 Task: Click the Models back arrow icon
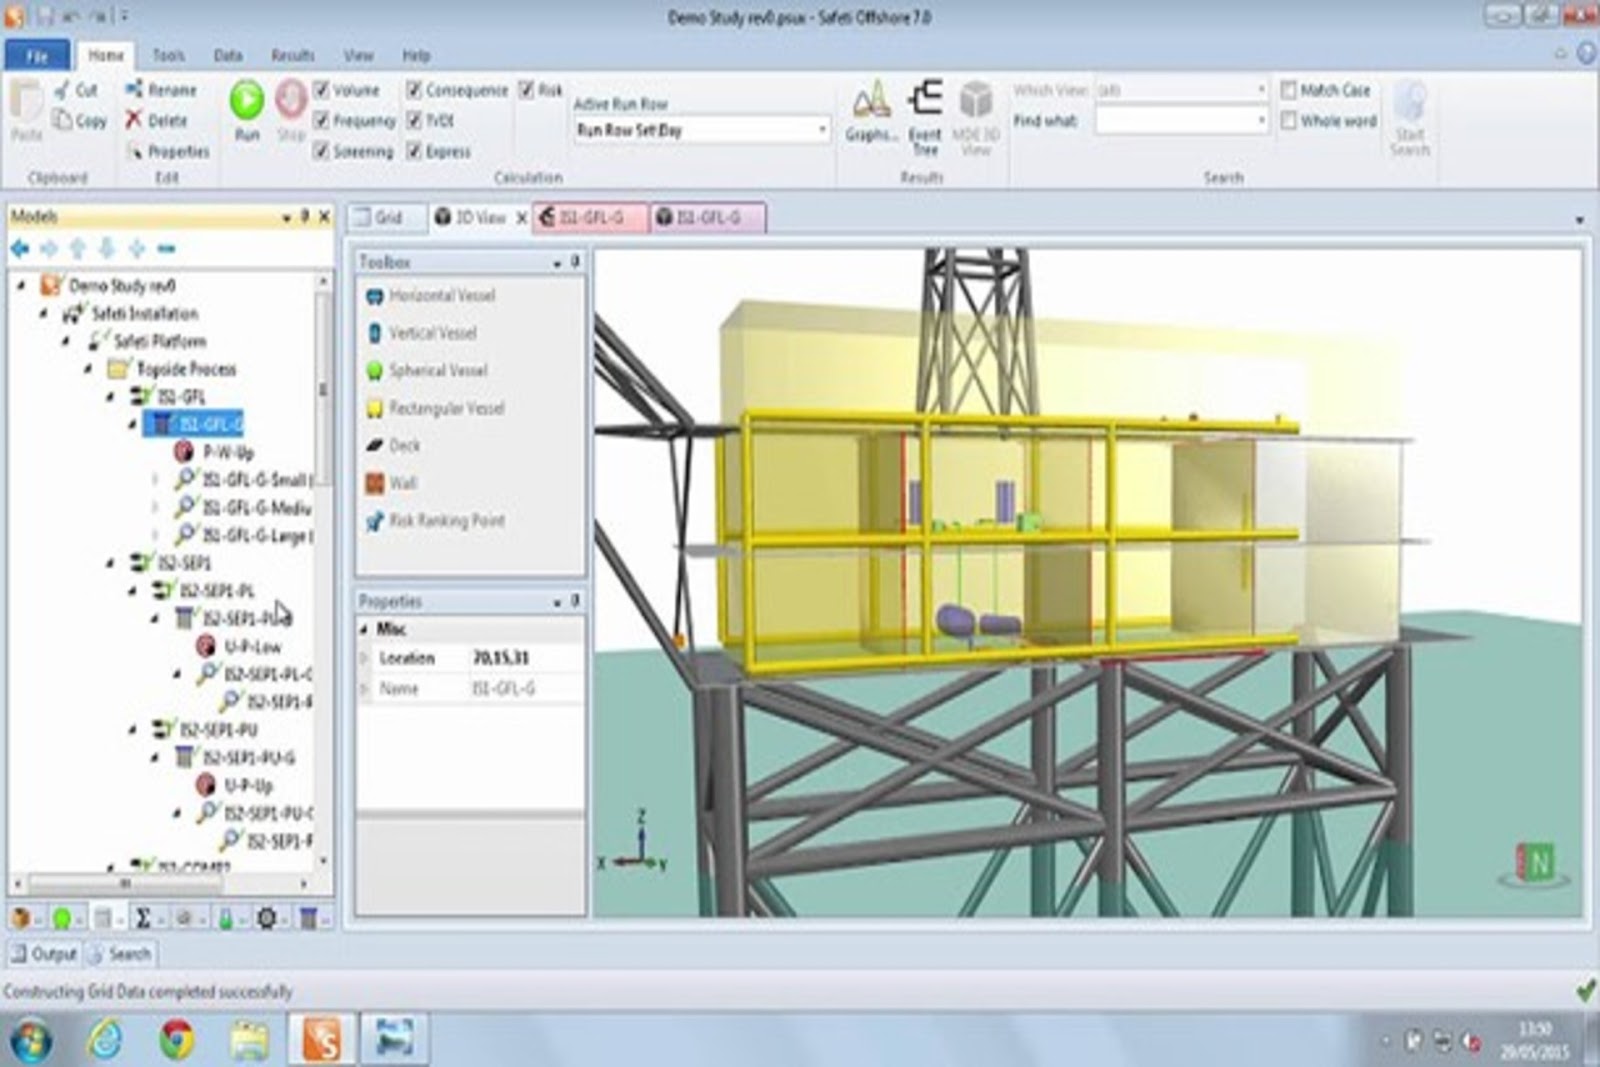point(19,248)
